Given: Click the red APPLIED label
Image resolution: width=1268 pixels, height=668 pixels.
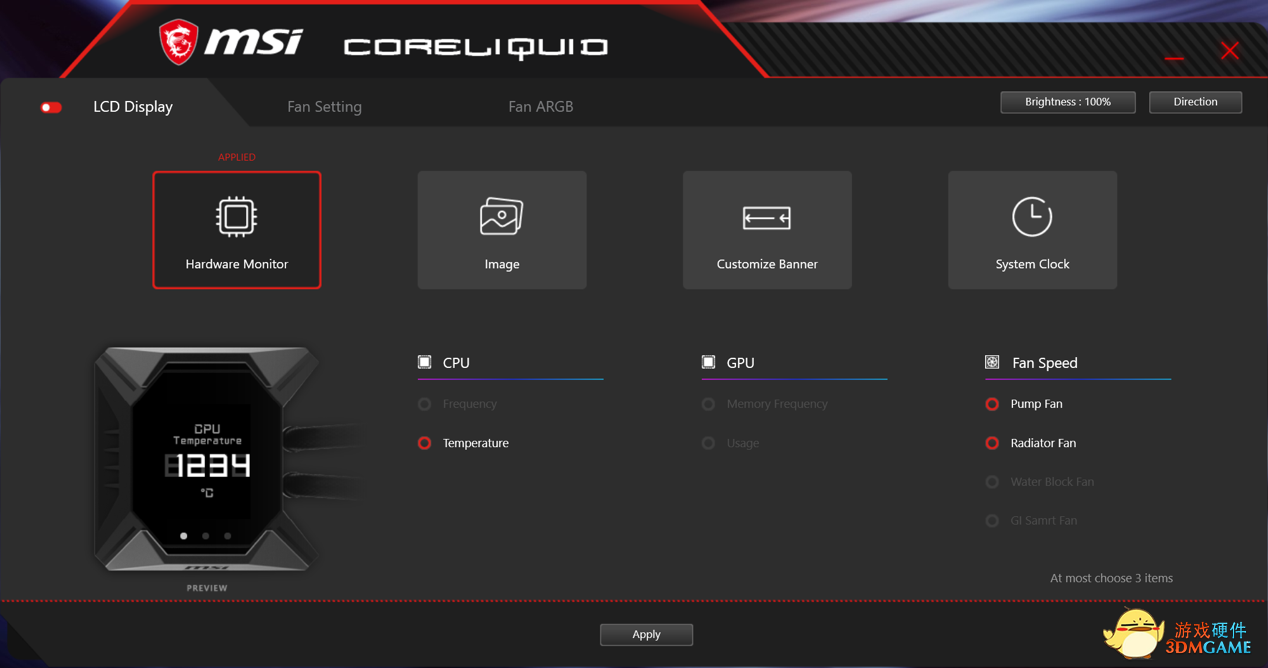Looking at the screenshot, I should click(237, 157).
